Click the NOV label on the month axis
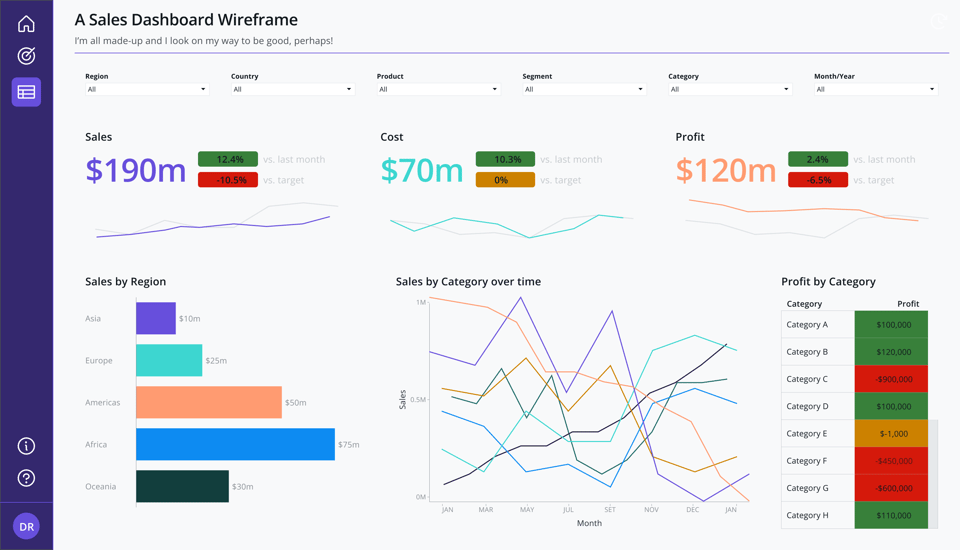Image resolution: width=960 pixels, height=550 pixels. 651,510
